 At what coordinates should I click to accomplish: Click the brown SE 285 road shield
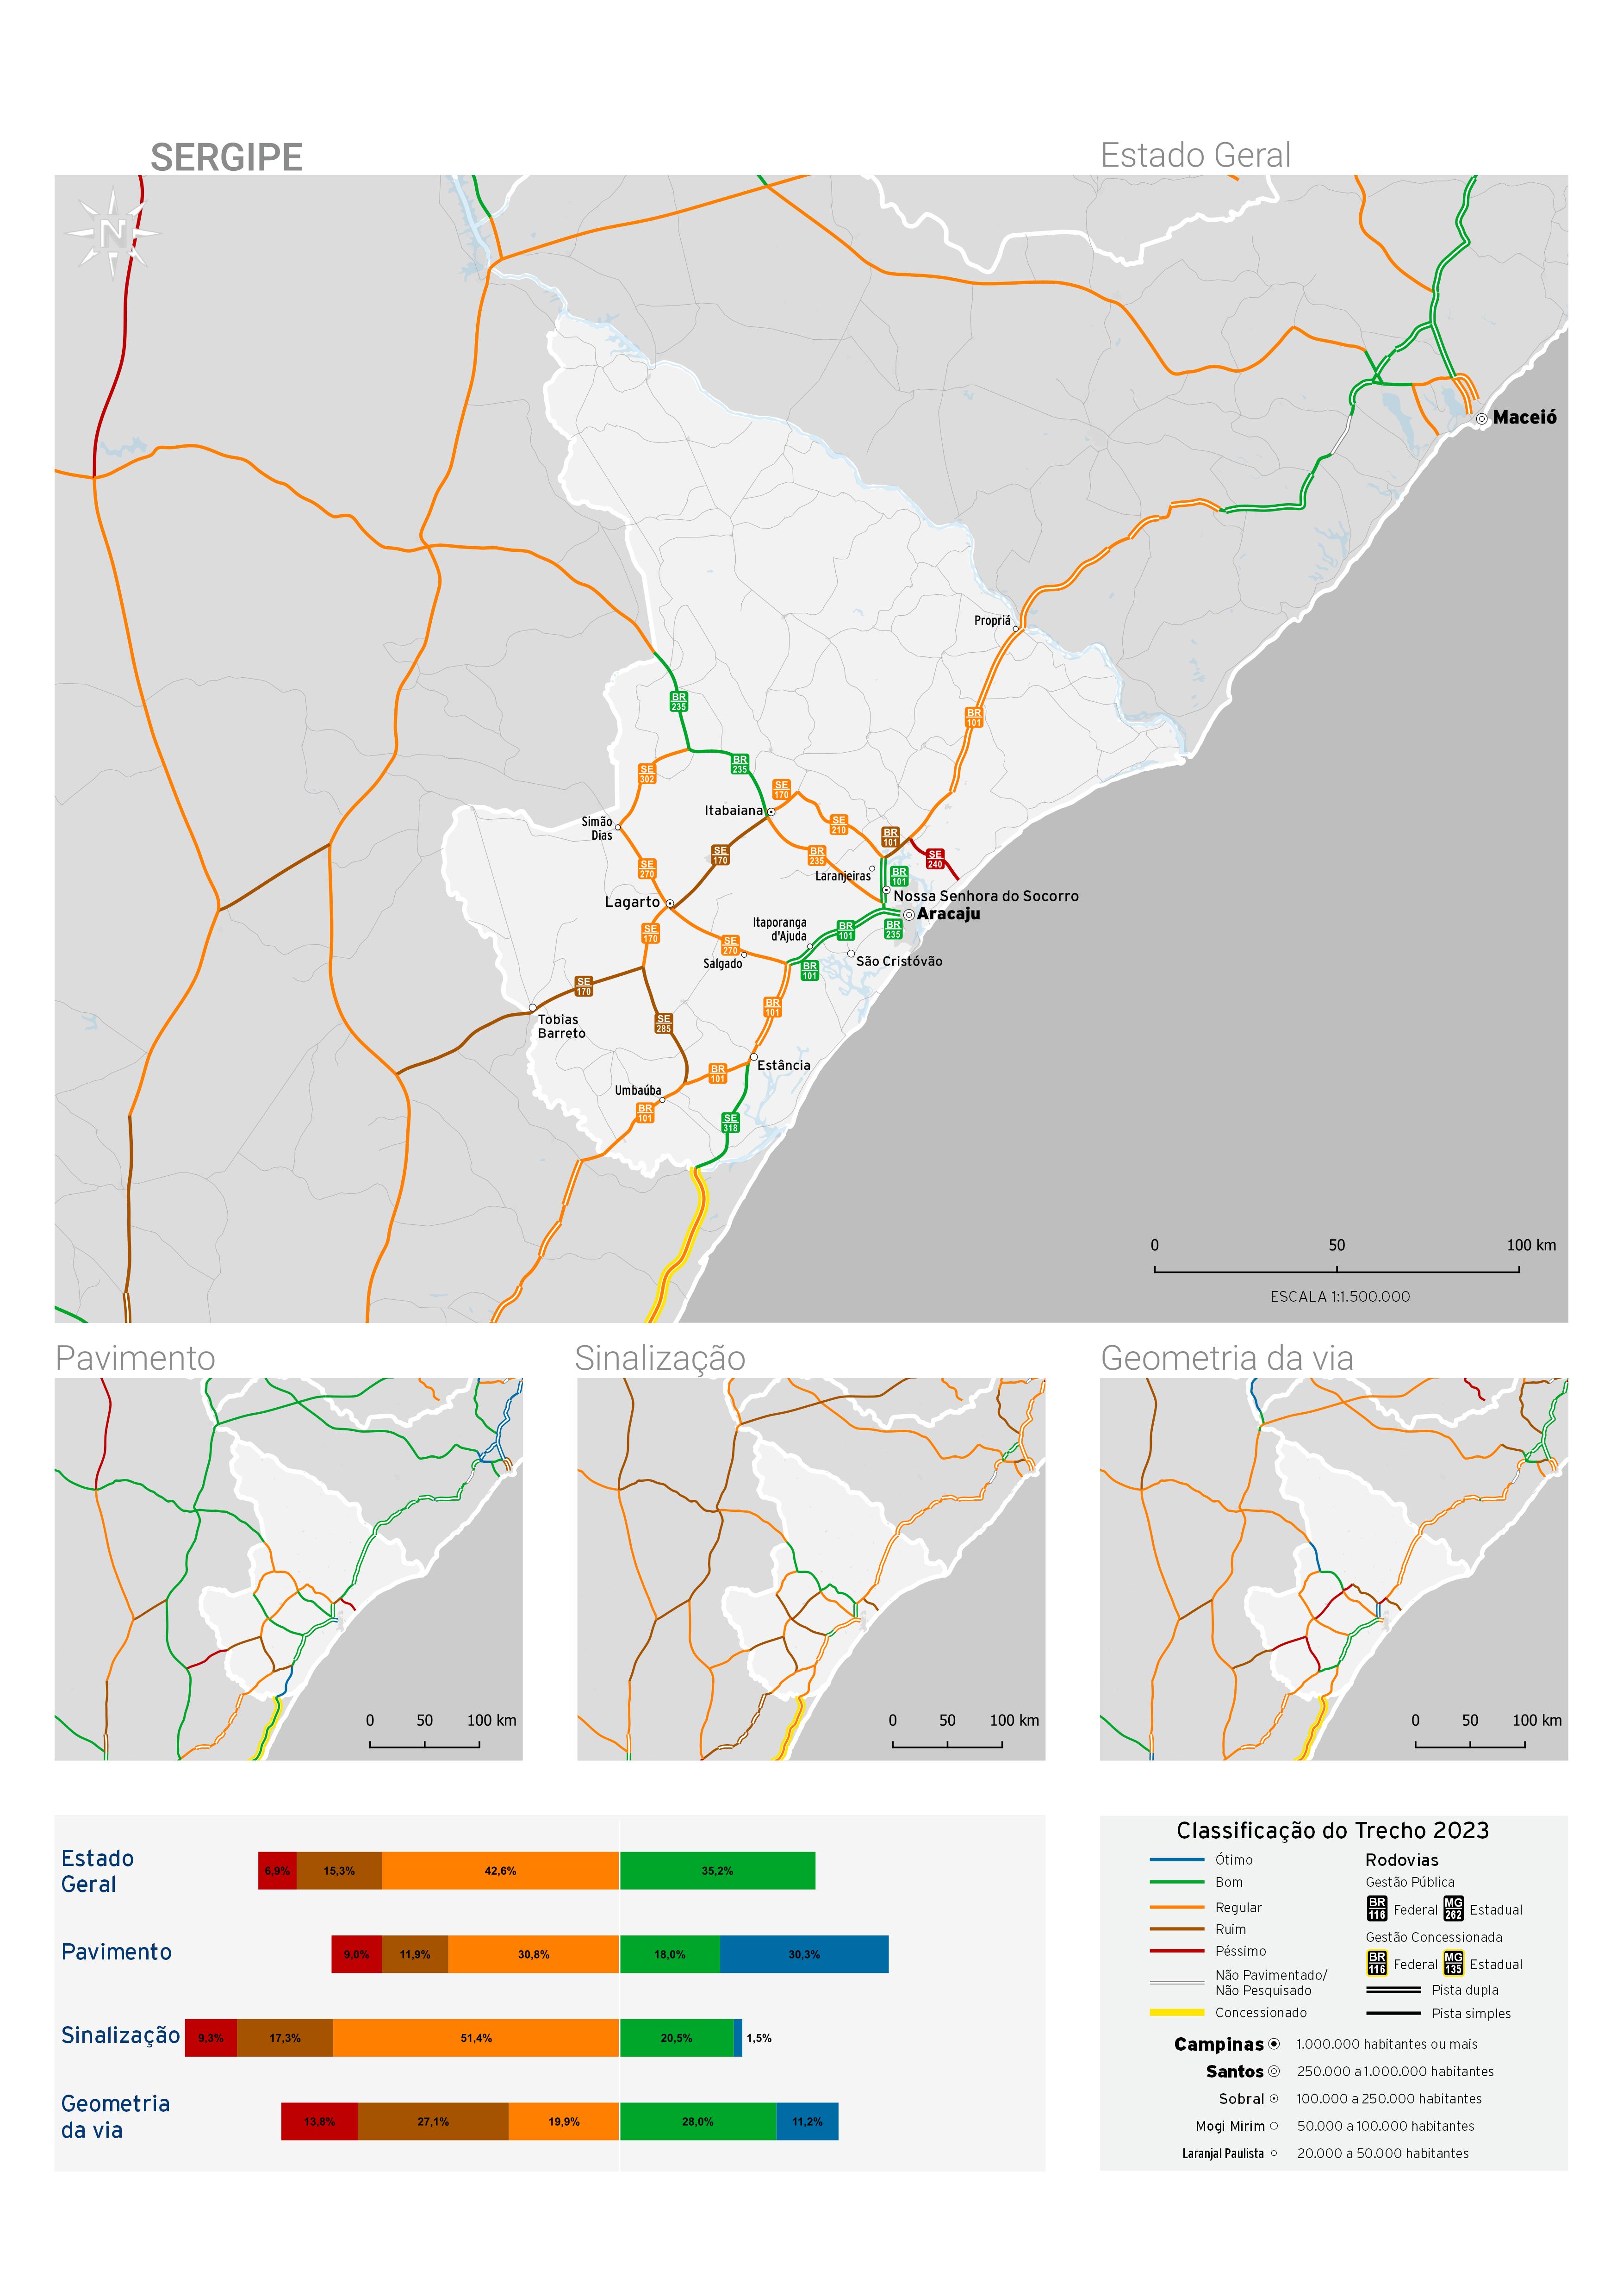[x=663, y=1024]
